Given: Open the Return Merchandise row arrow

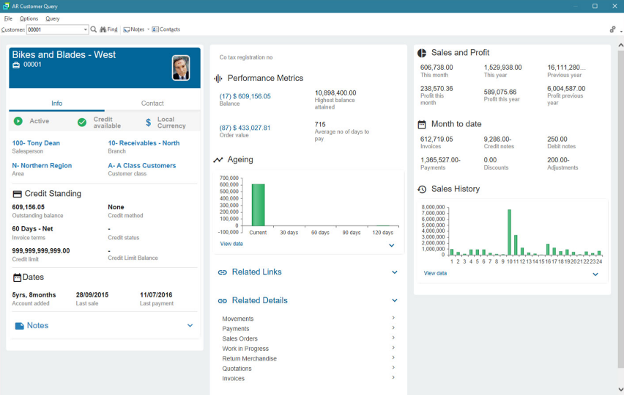Looking at the screenshot, I should coord(393,357).
